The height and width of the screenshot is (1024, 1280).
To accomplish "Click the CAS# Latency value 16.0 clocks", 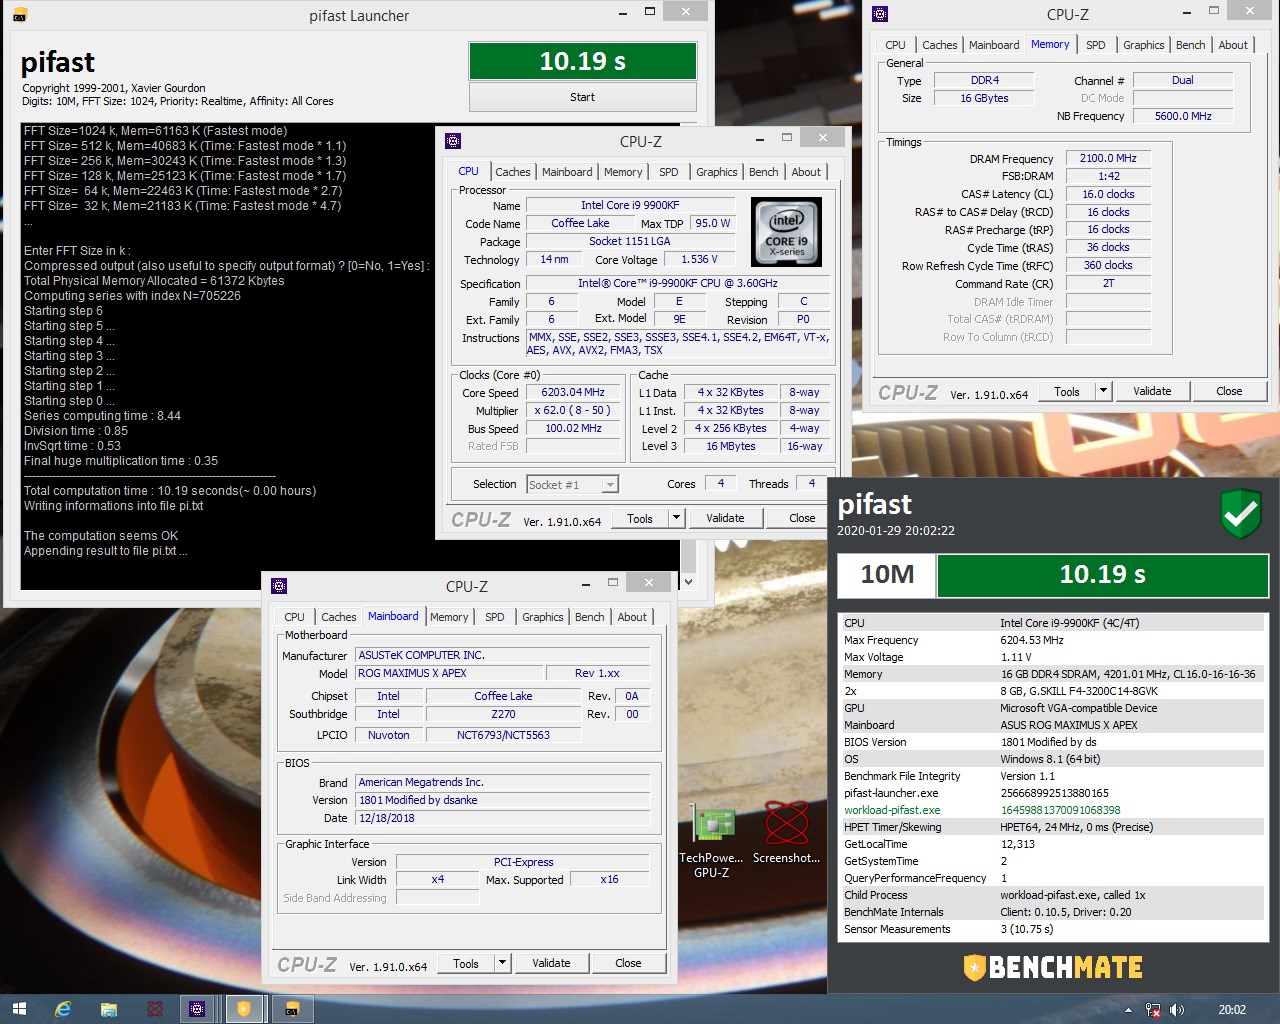I will coord(1108,194).
